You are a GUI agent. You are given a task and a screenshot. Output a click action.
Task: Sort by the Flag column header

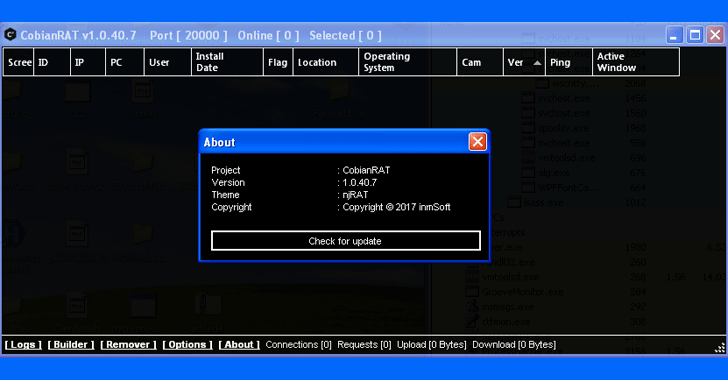pyautogui.click(x=278, y=62)
